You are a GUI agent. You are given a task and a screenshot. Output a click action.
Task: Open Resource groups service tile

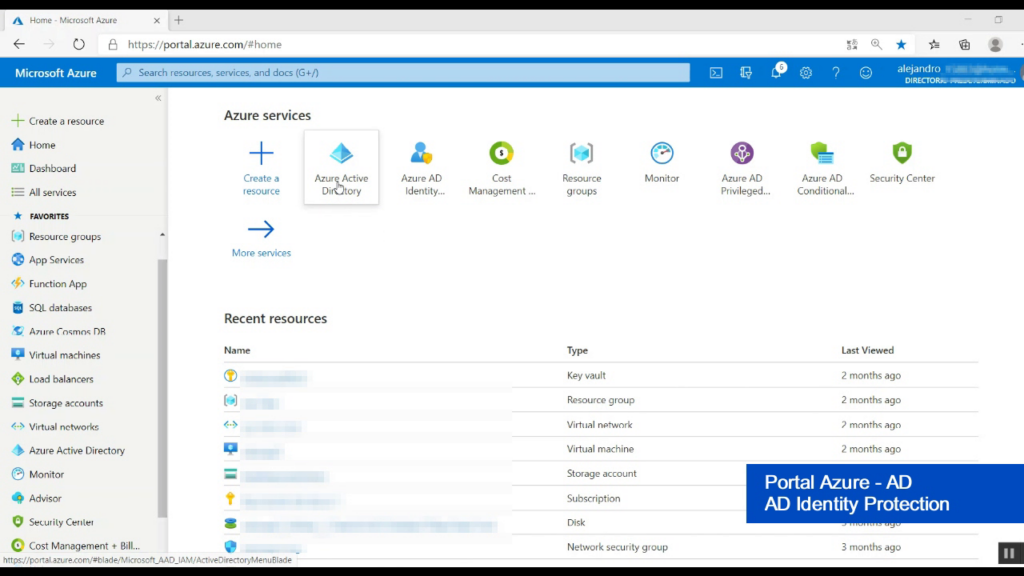pyautogui.click(x=581, y=167)
